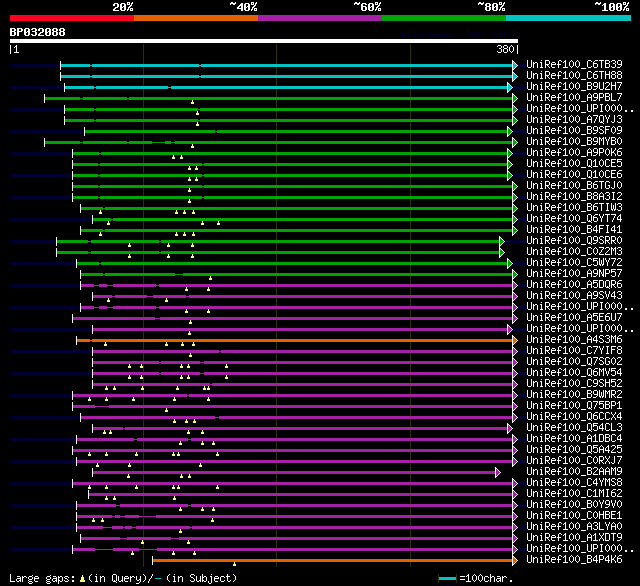This screenshot has height=586, width=640.
Task: Select the UniRef100_C1MI62 label
Action: pos(574,494)
